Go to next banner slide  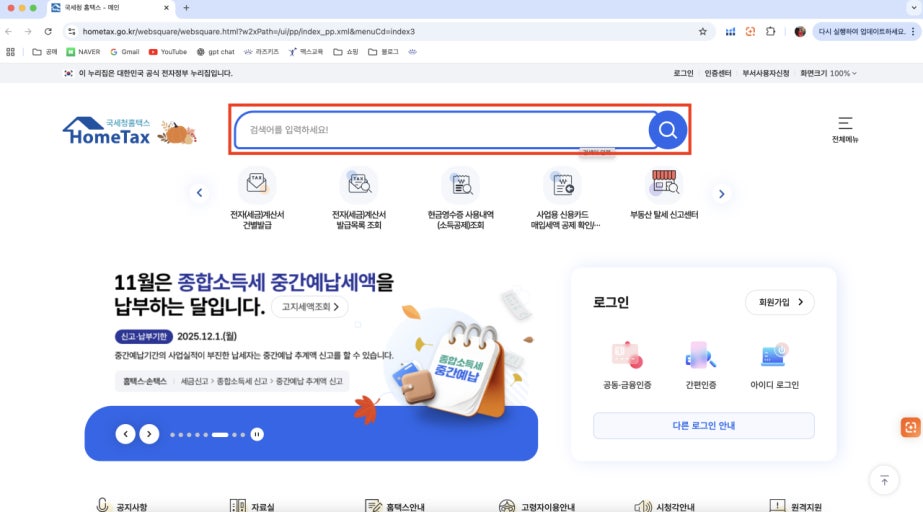149,434
